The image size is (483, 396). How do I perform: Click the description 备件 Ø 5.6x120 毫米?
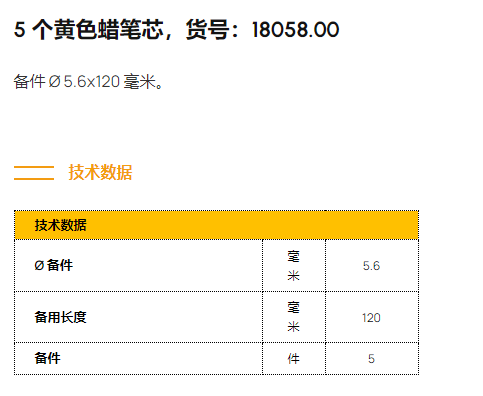click(x=88, y=82)
